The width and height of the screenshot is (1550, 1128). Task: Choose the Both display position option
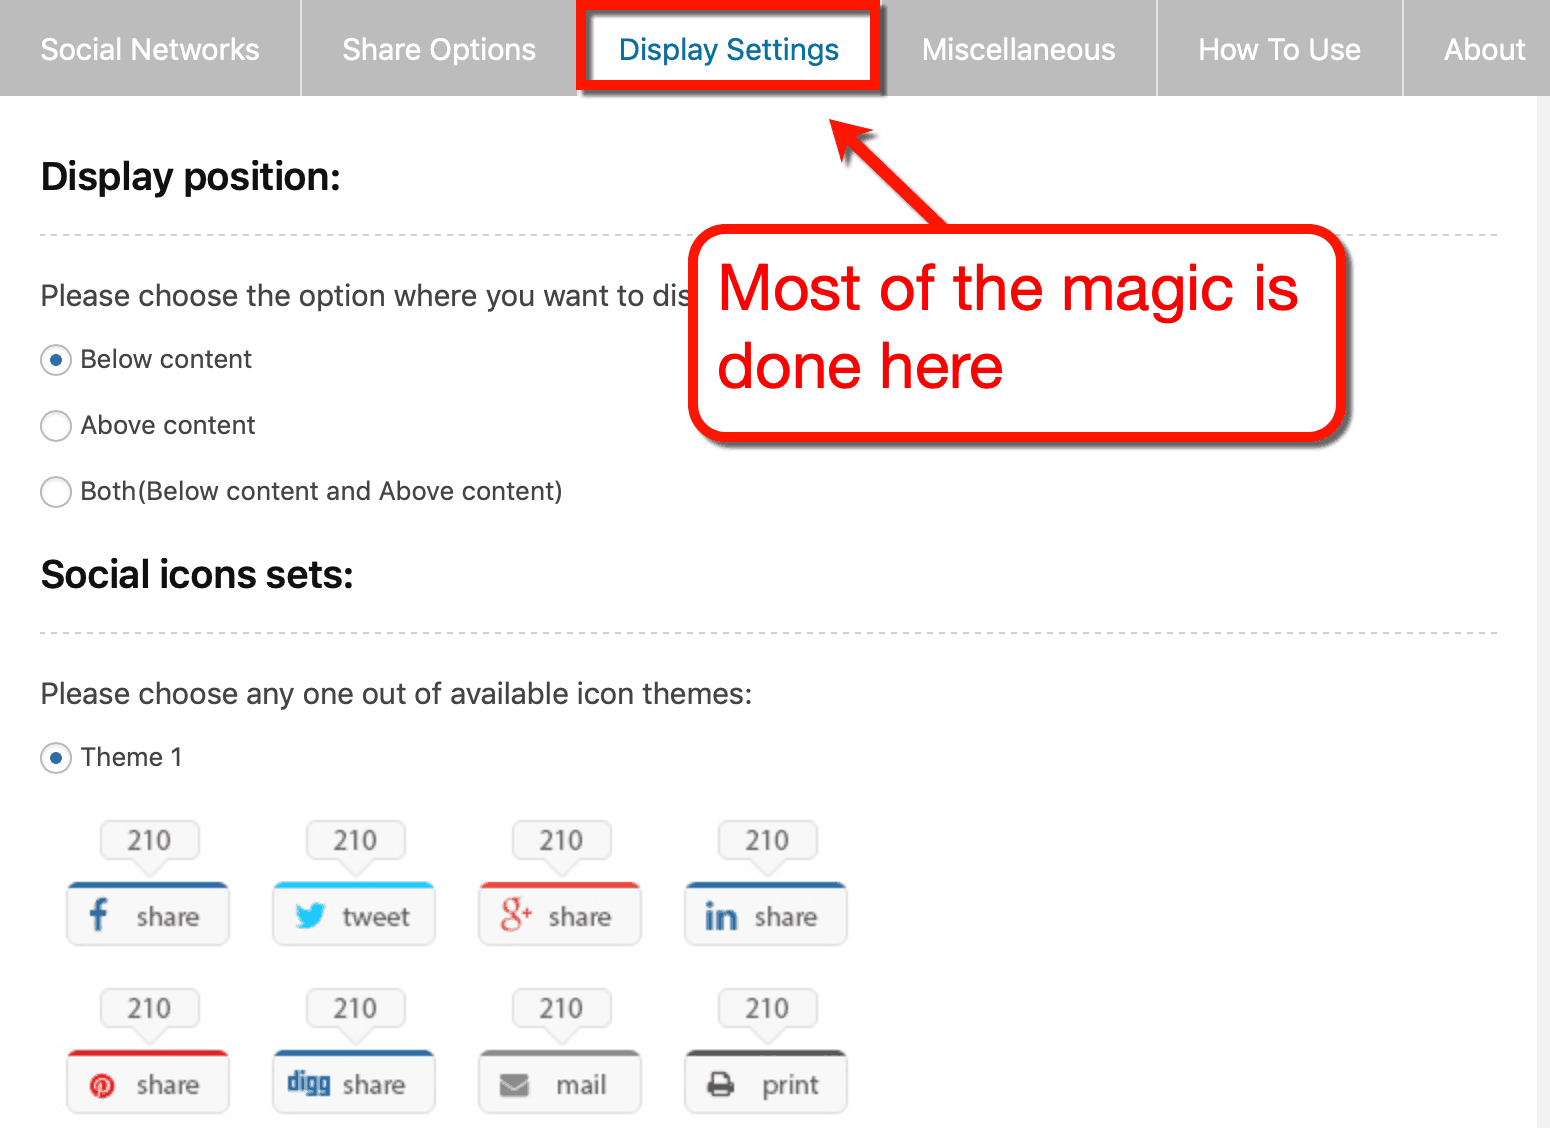56,492
